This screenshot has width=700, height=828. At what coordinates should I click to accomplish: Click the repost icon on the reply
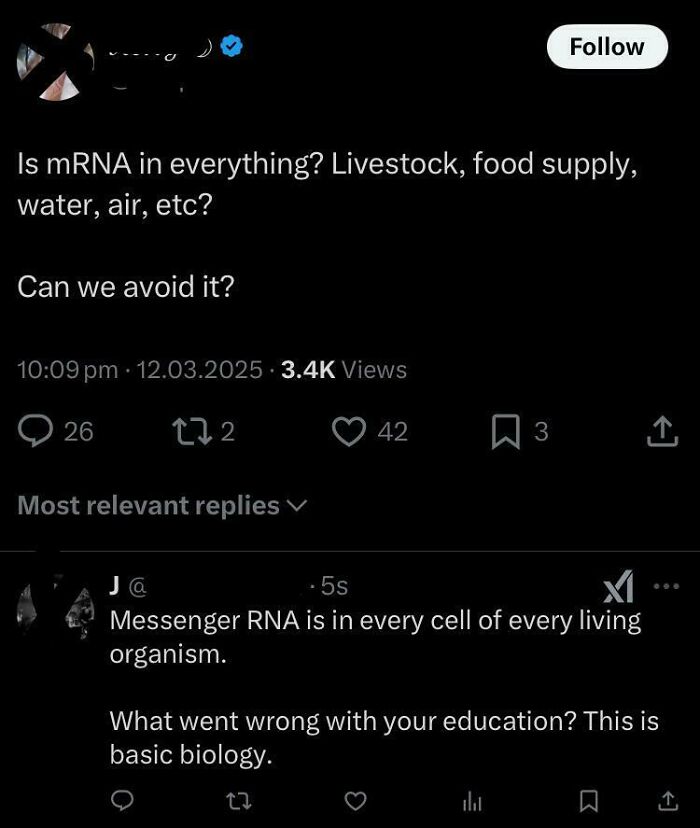point(238,800)
